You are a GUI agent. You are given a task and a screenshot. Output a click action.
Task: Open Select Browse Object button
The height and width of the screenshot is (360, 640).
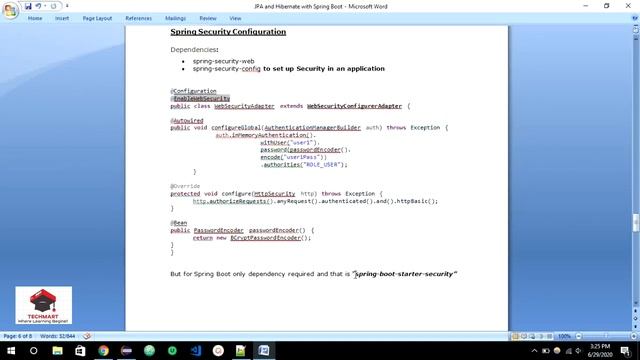pos(636,318)
